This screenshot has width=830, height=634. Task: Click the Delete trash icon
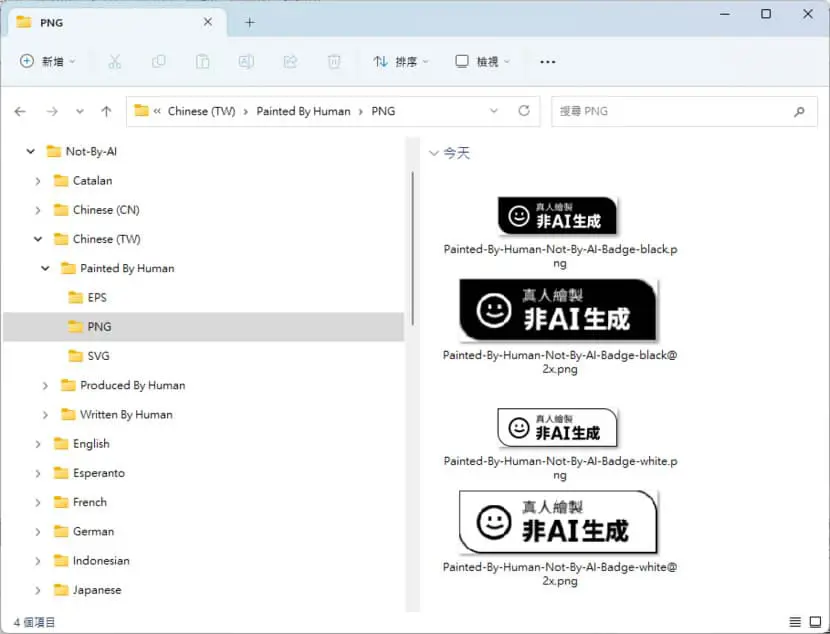[334, 62]
